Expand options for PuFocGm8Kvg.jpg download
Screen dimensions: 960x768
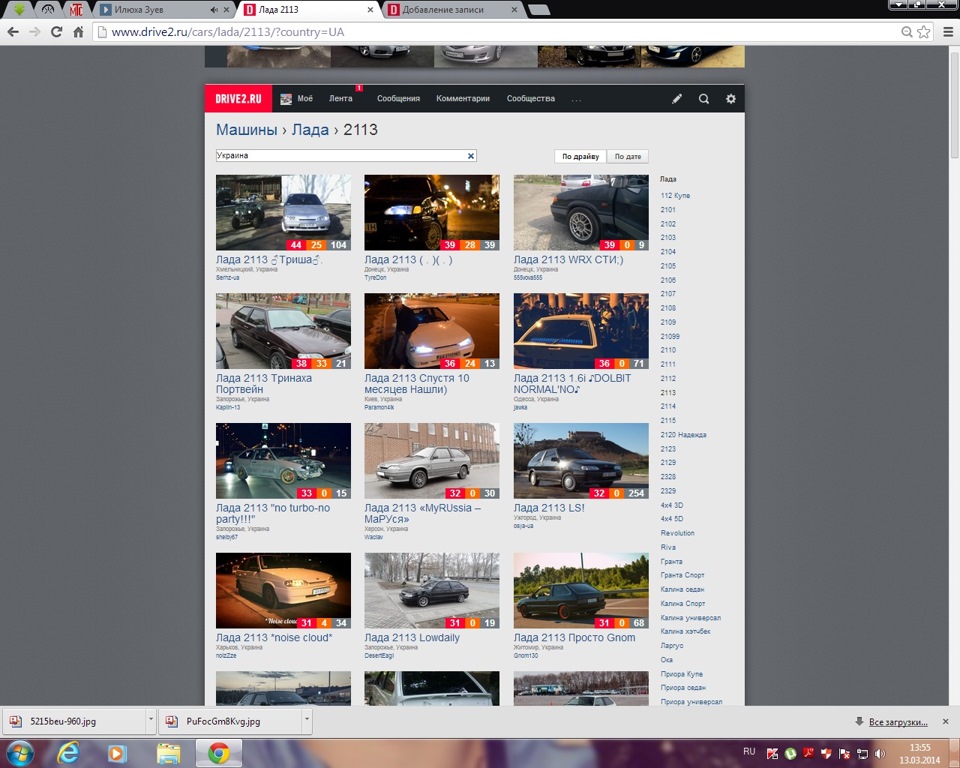(307, 721)
